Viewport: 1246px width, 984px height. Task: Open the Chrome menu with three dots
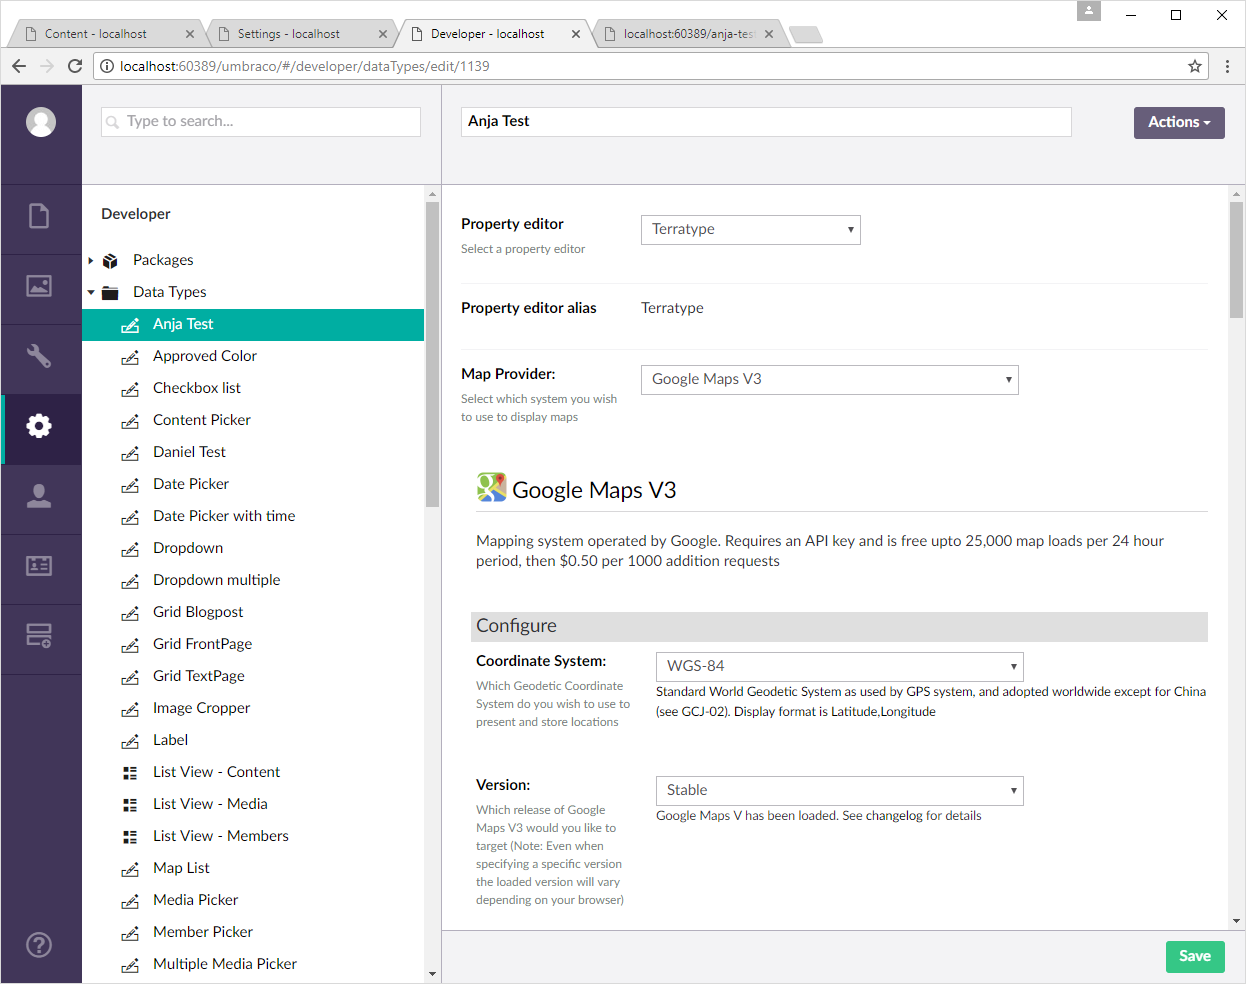point(1228,66)
